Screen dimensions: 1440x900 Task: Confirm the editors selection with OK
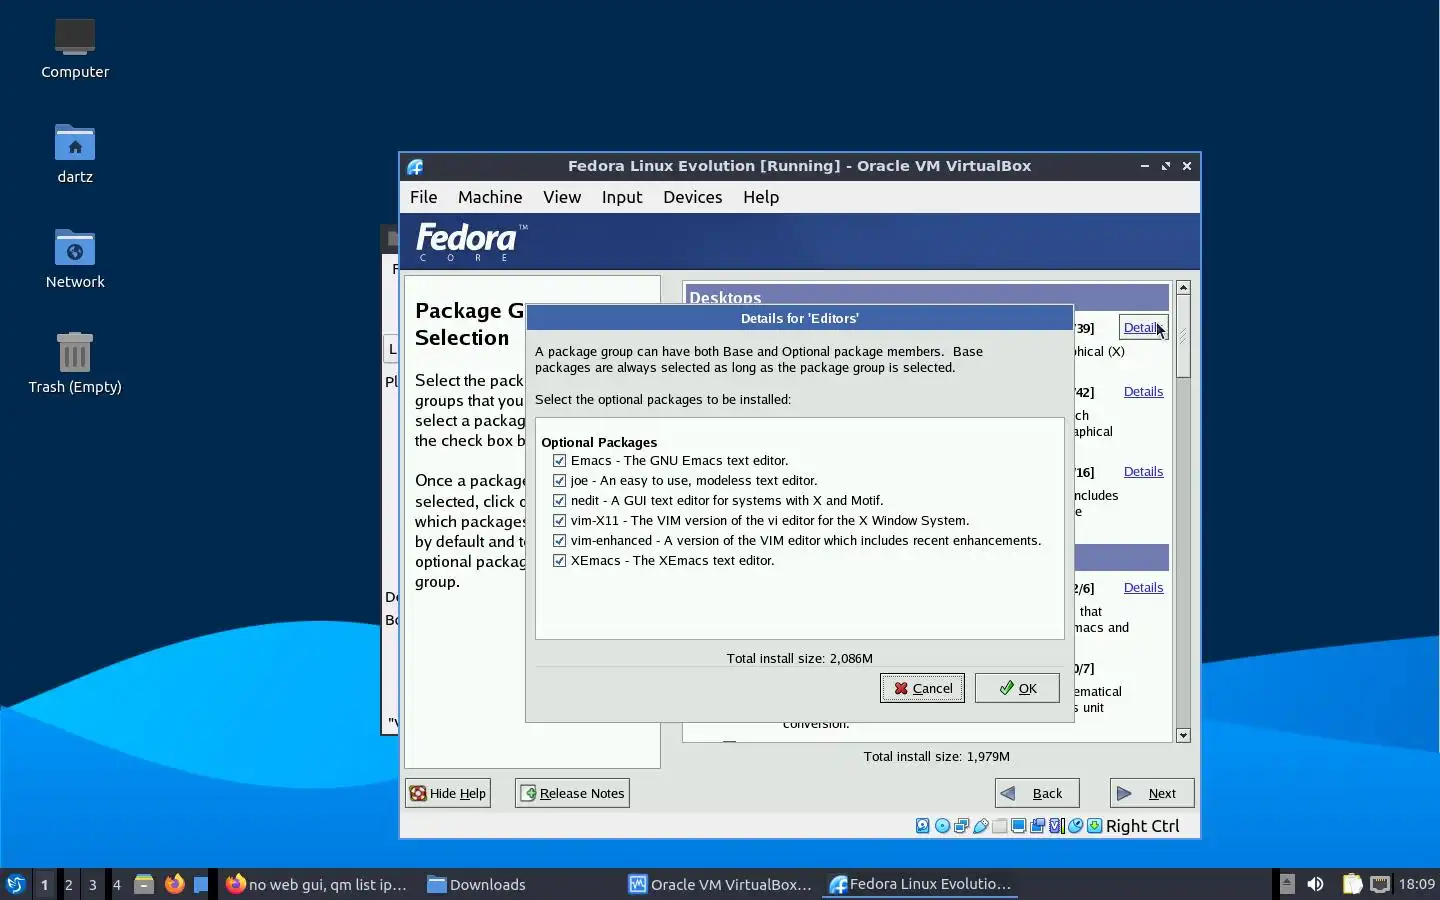click(1017, 688)
